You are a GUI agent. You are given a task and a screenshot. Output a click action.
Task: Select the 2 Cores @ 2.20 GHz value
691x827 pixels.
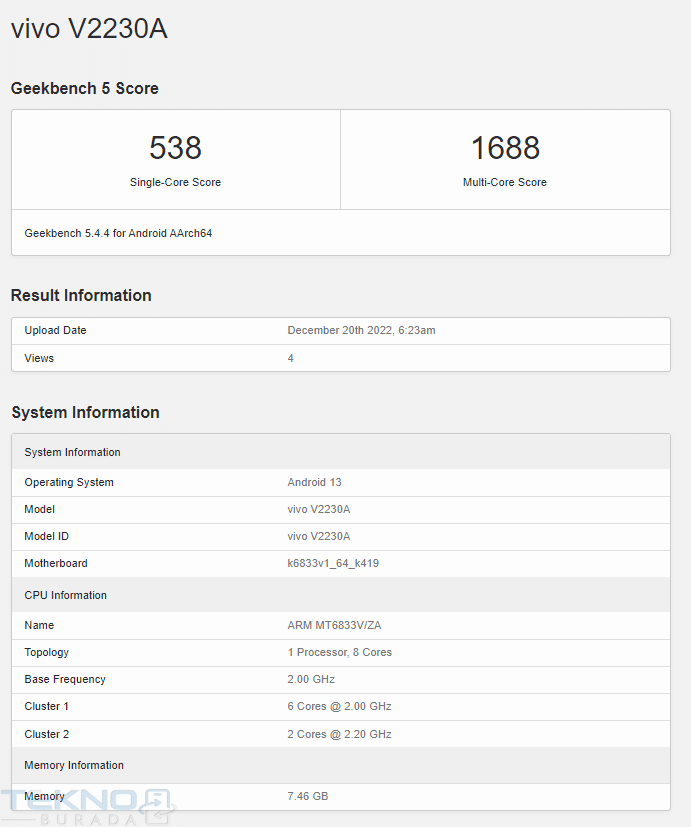pos(340,734)
